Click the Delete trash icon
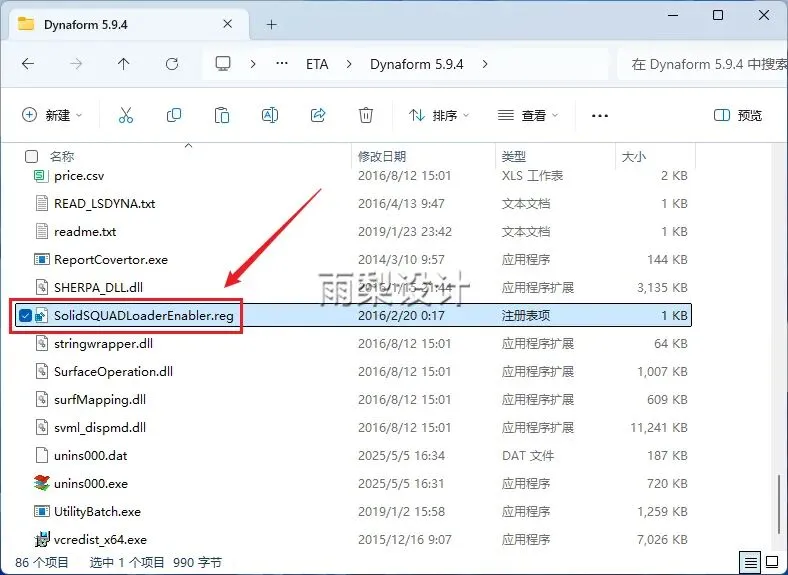This screenshot has width=788, height=575. 366,116
